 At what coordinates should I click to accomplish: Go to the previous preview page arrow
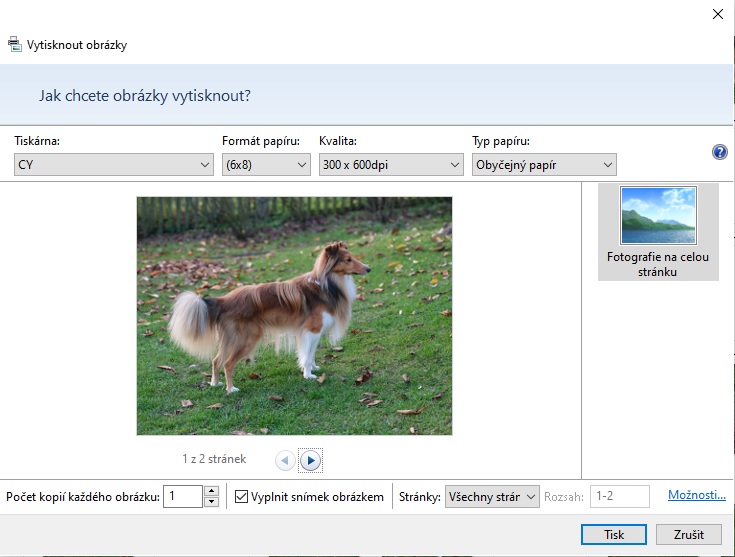click(285, 460)
